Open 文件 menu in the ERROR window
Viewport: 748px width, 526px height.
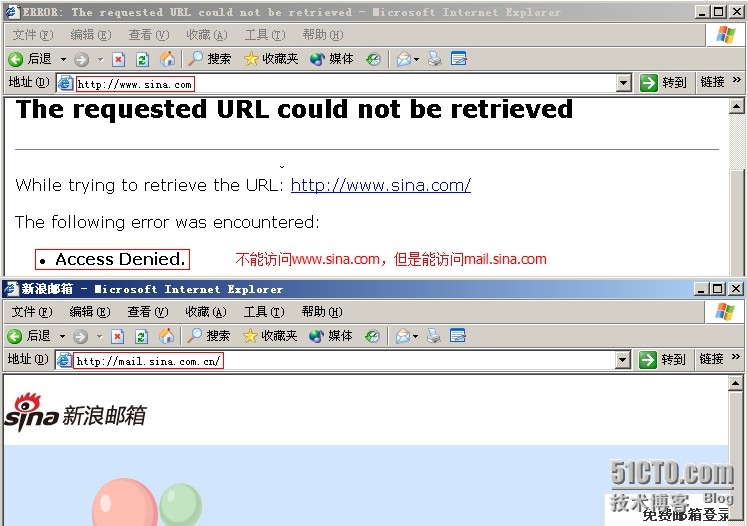33,35
